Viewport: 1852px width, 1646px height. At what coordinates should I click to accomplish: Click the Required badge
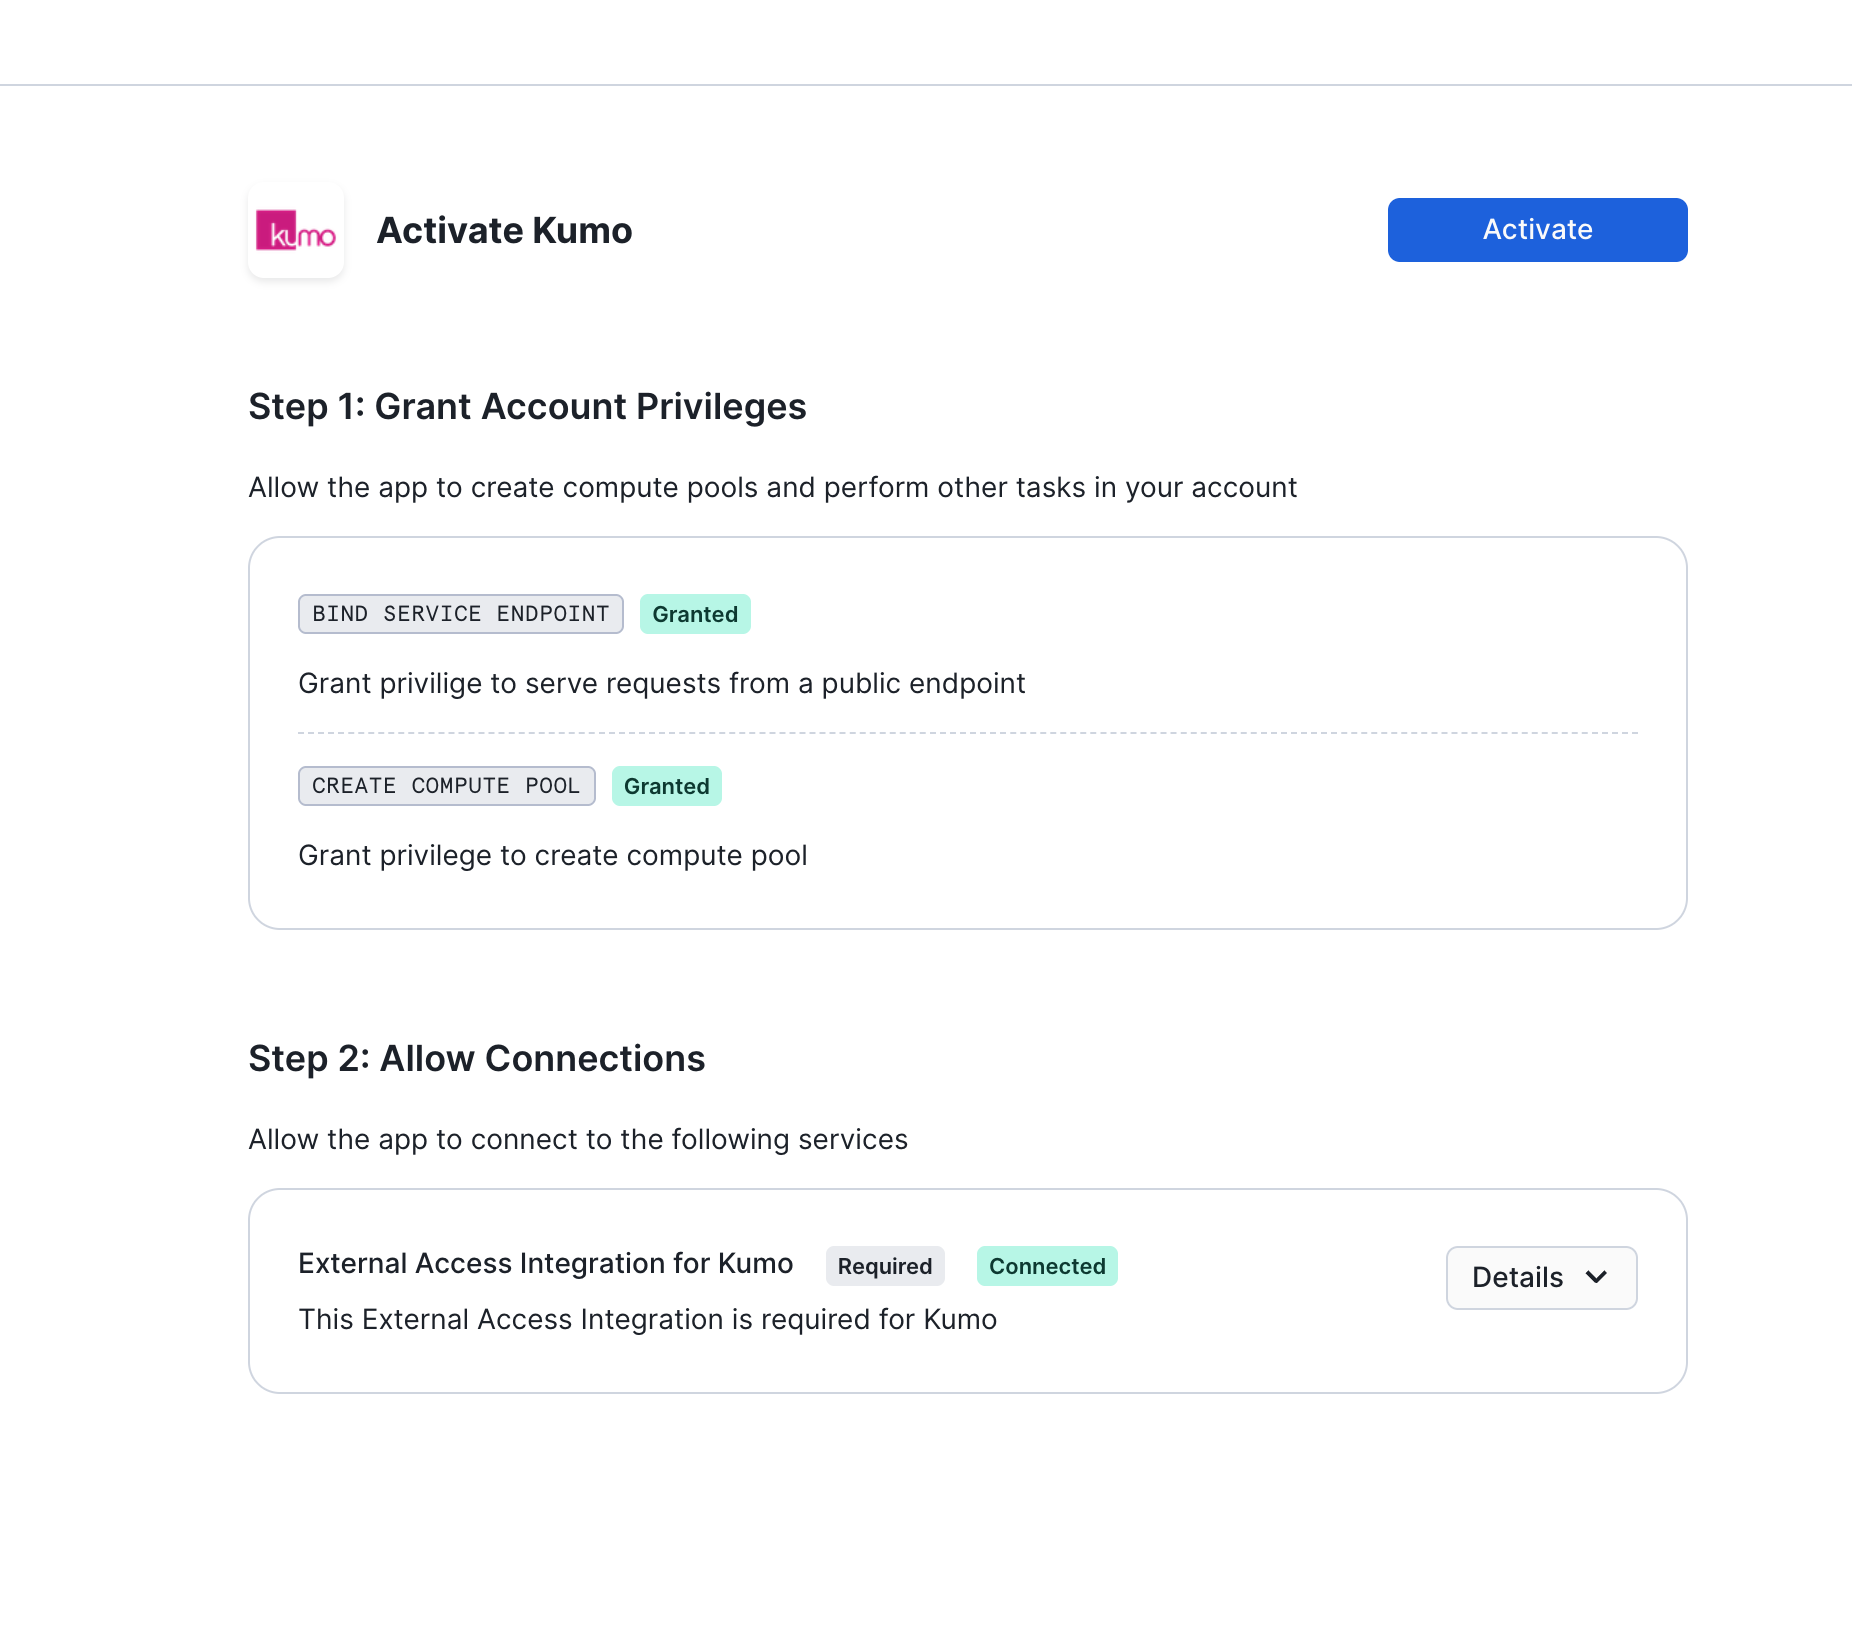[885, 1266]
